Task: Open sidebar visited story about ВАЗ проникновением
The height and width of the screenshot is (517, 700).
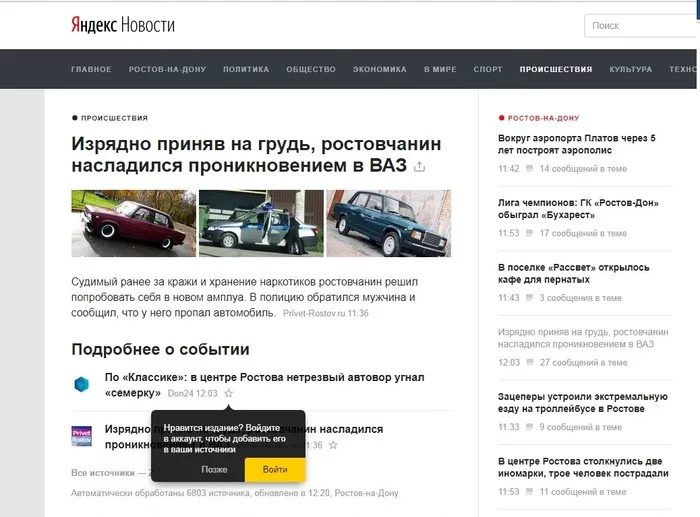Action: pyautogui.click(x=583, y=338)
